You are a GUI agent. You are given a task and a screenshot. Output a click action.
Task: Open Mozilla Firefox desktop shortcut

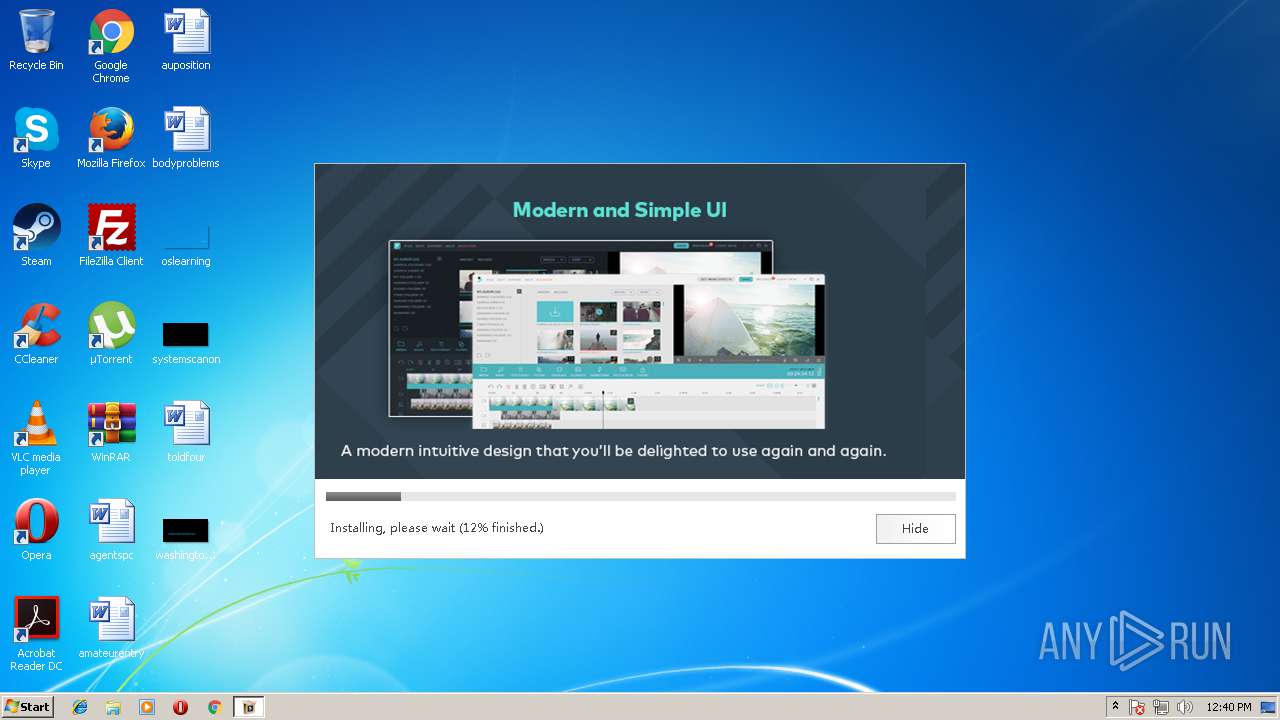click(111, 138)
